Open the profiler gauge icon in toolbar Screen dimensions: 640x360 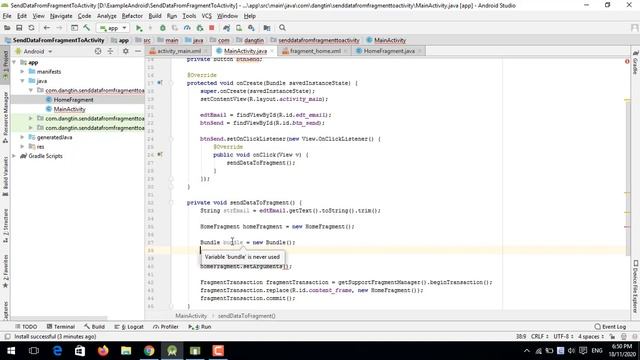pyautogui.click(x=187, y=28)
